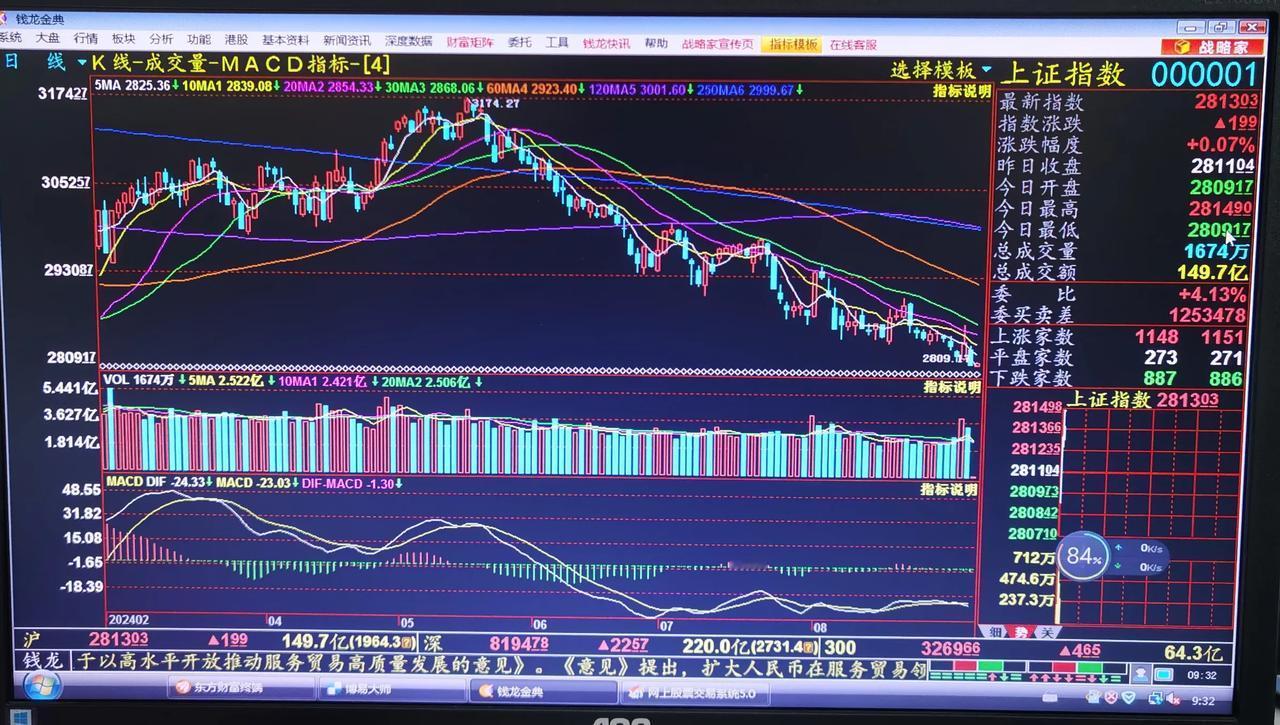The width and height of the screenshot is (1280, 725).
Task: Open the 港股 menu
Action: coord(236,39)
